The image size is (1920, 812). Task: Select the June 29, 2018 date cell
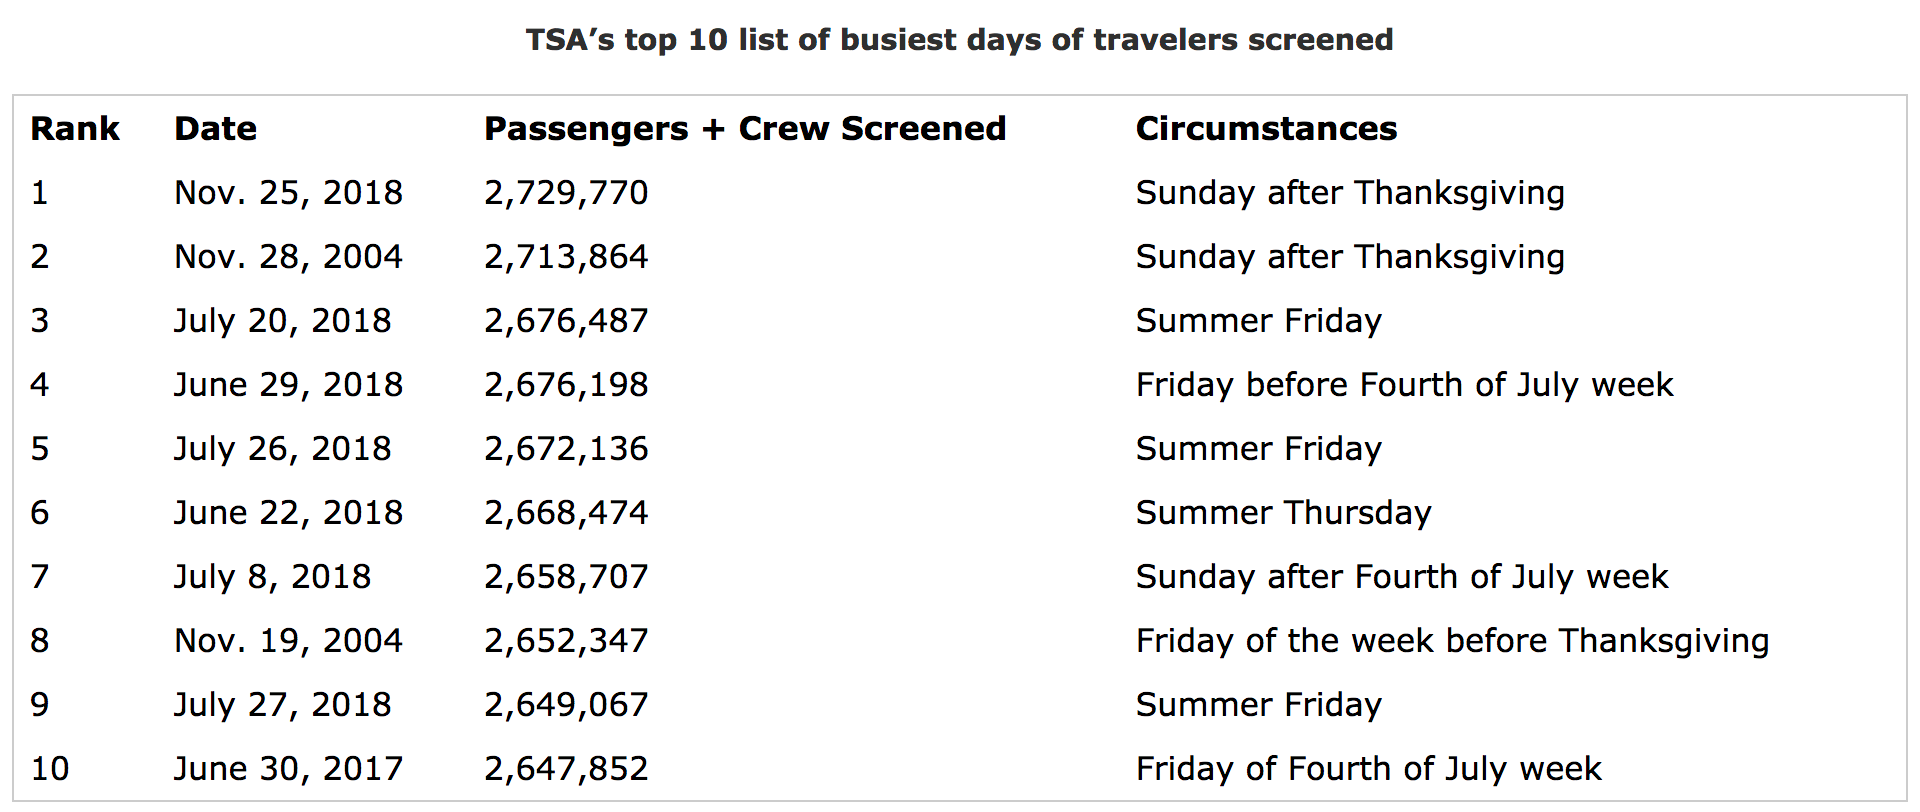click(x=288, y=385)
